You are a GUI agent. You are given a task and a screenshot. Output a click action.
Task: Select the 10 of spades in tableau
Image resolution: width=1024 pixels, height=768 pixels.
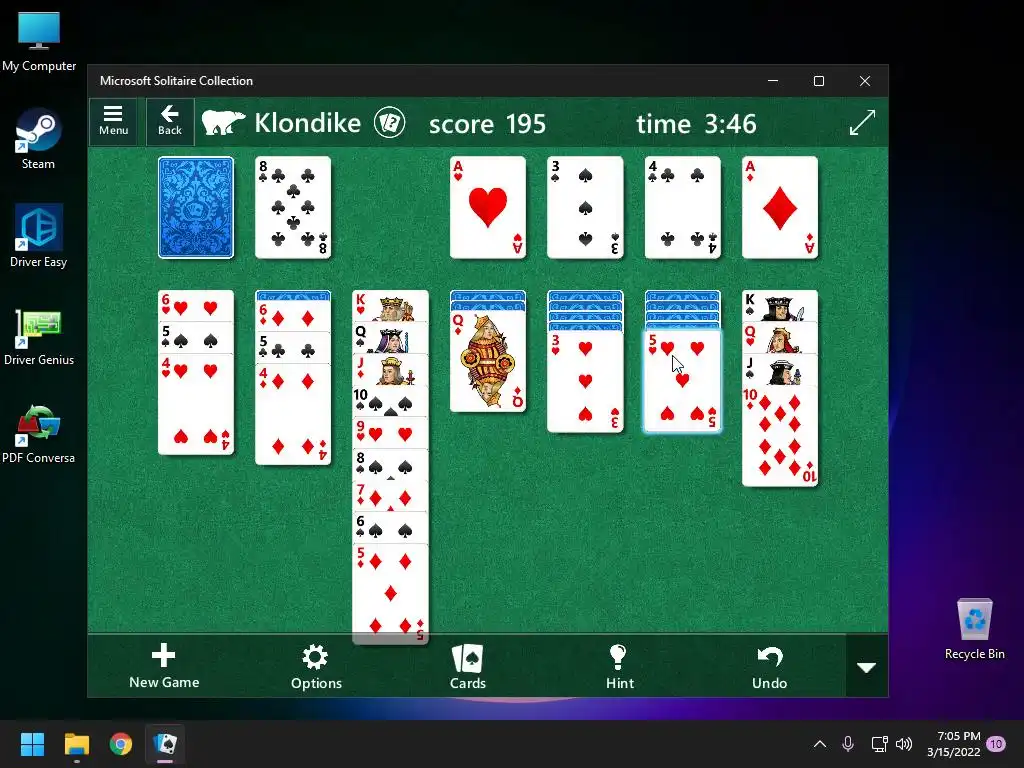pyautogui.click(x=391, y=402)
